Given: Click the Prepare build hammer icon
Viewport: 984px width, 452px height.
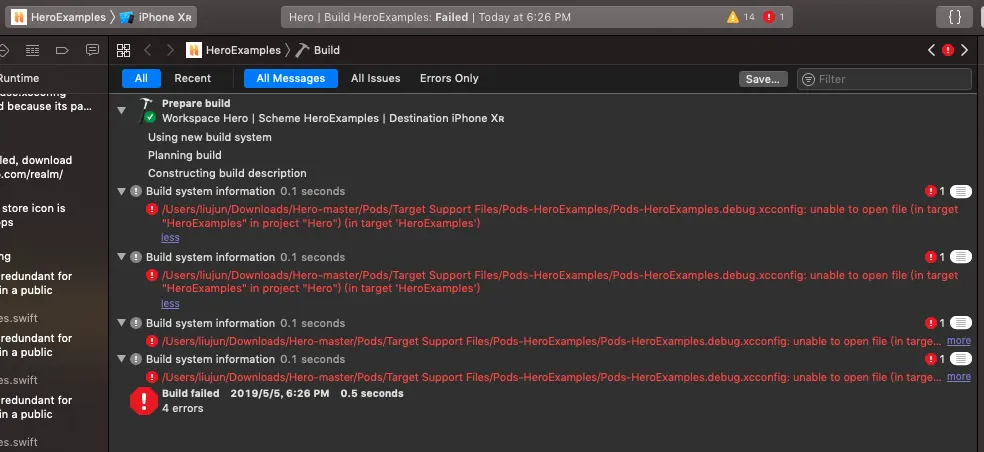Looking at the screenshot, I should click(x=147, y=110).
